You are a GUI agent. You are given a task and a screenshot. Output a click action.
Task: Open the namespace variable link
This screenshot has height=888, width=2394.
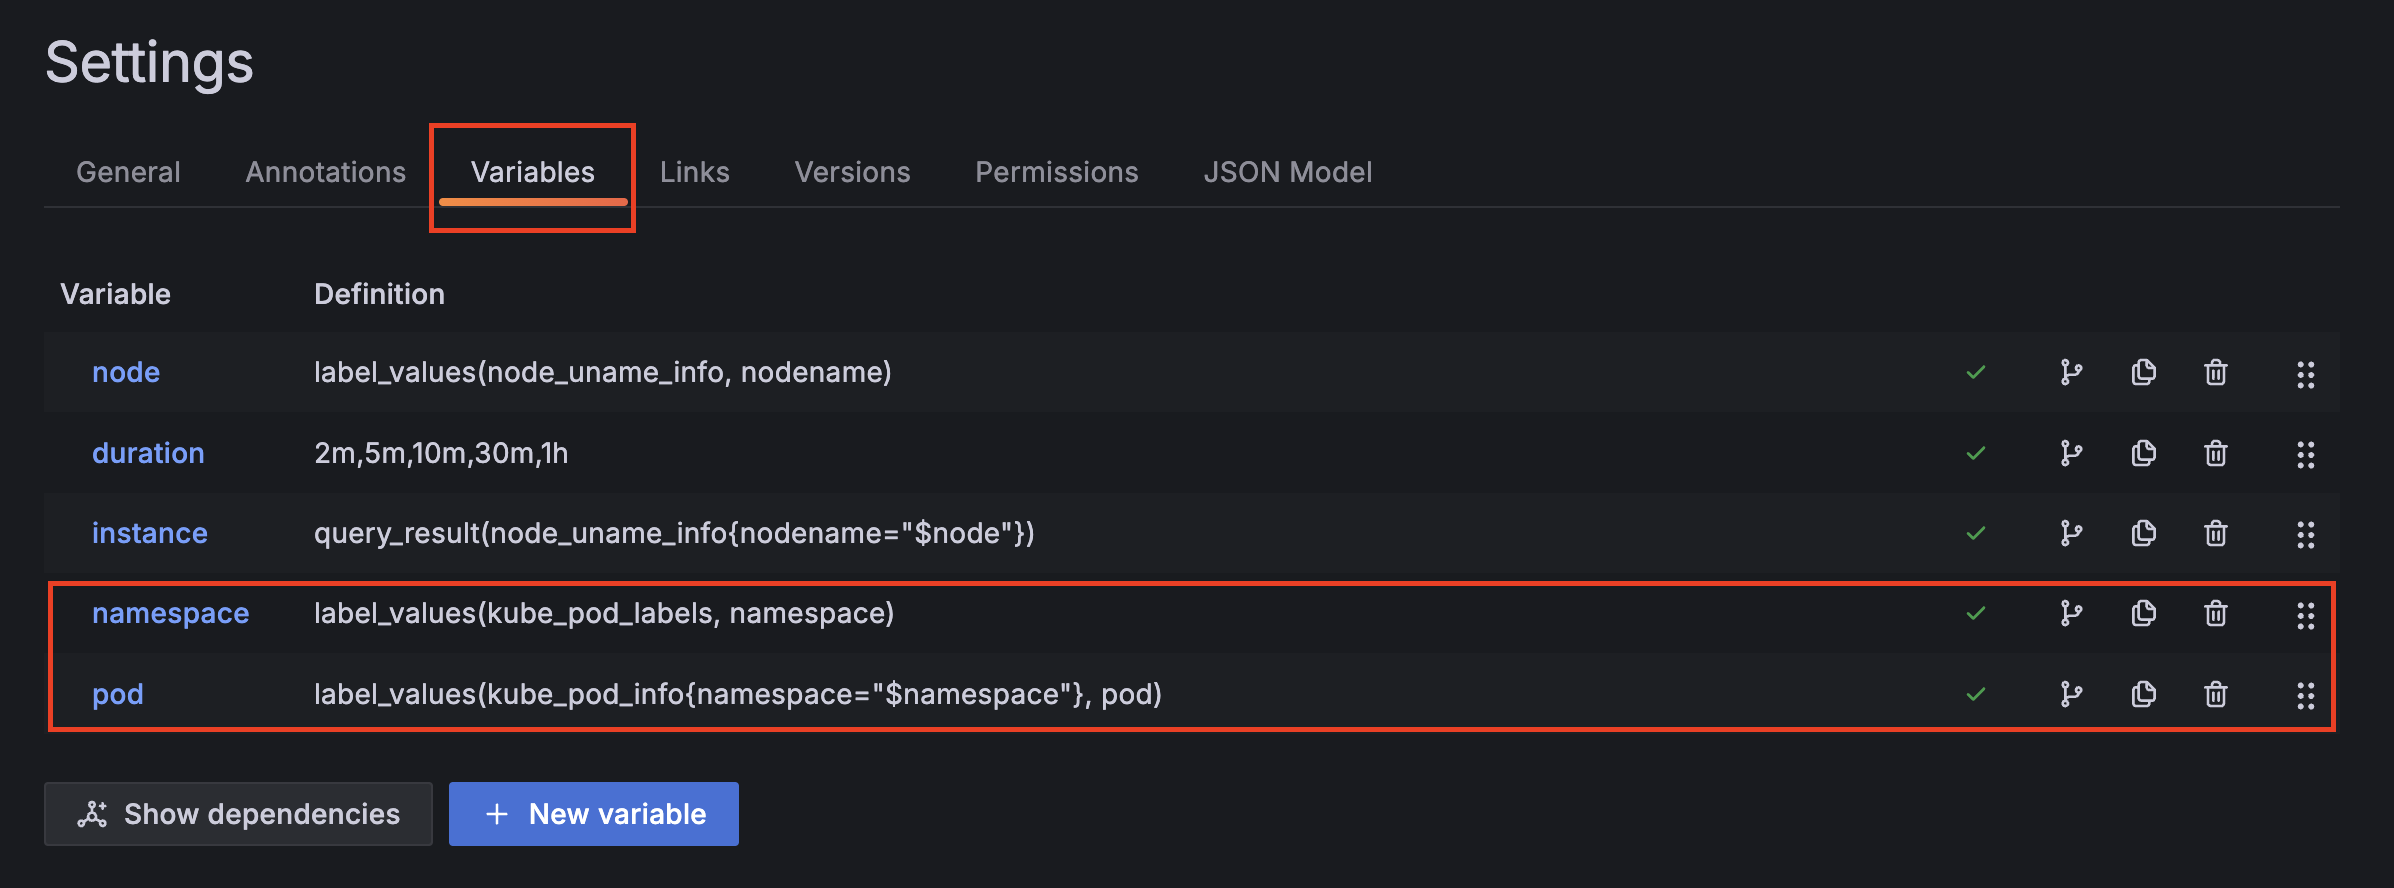click(x=170, y=613)
